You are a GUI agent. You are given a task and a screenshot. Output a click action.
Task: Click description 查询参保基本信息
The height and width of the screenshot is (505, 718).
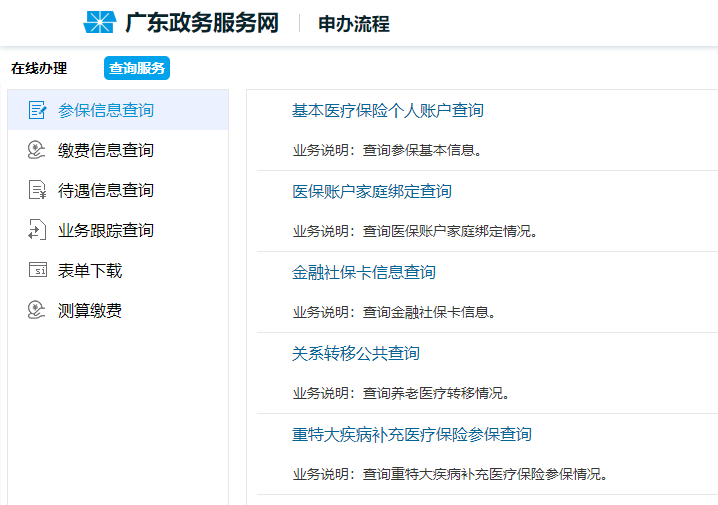click(422, 150)
